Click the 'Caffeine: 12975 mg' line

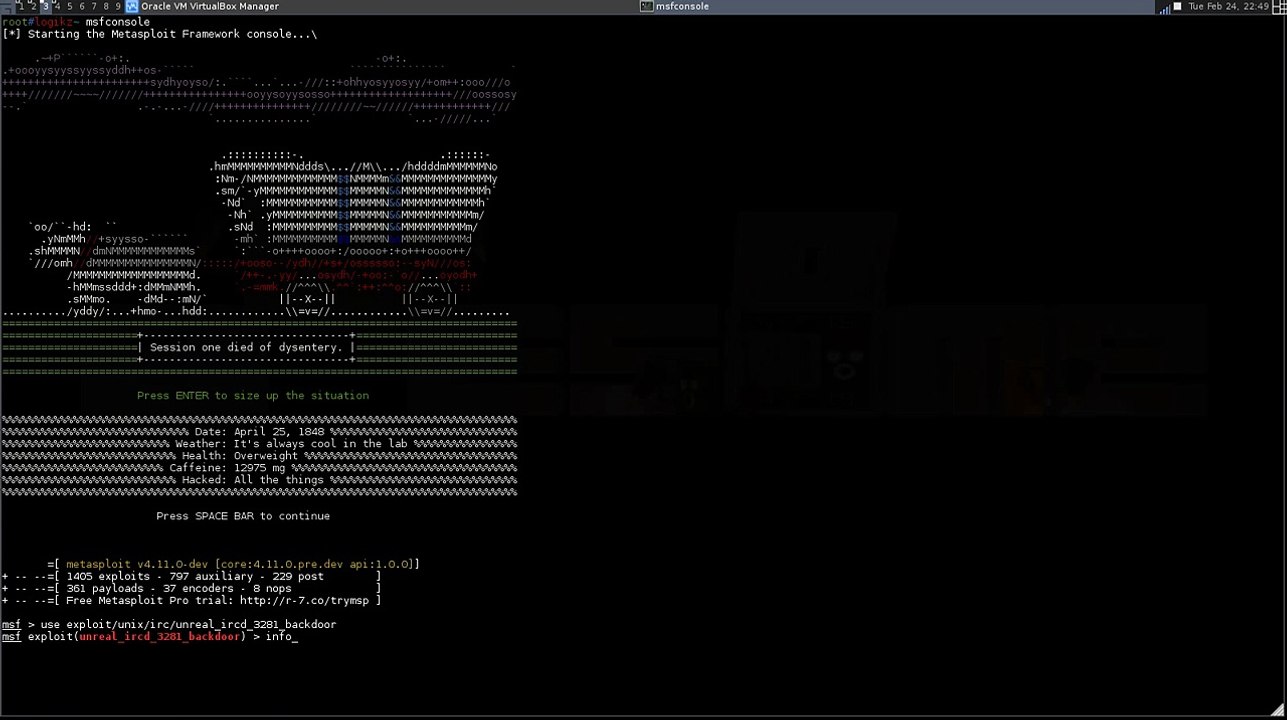click(x=227, y=468)
